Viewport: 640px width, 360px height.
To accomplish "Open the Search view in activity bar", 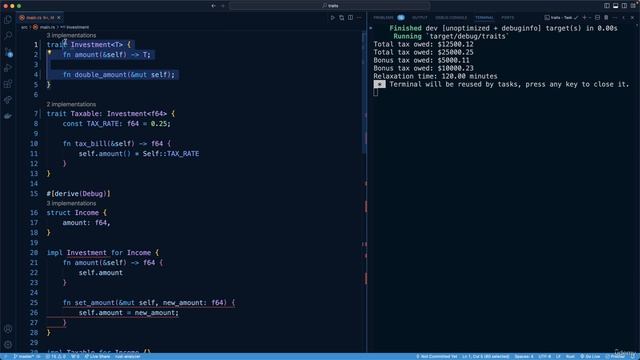I will (8, 36).
